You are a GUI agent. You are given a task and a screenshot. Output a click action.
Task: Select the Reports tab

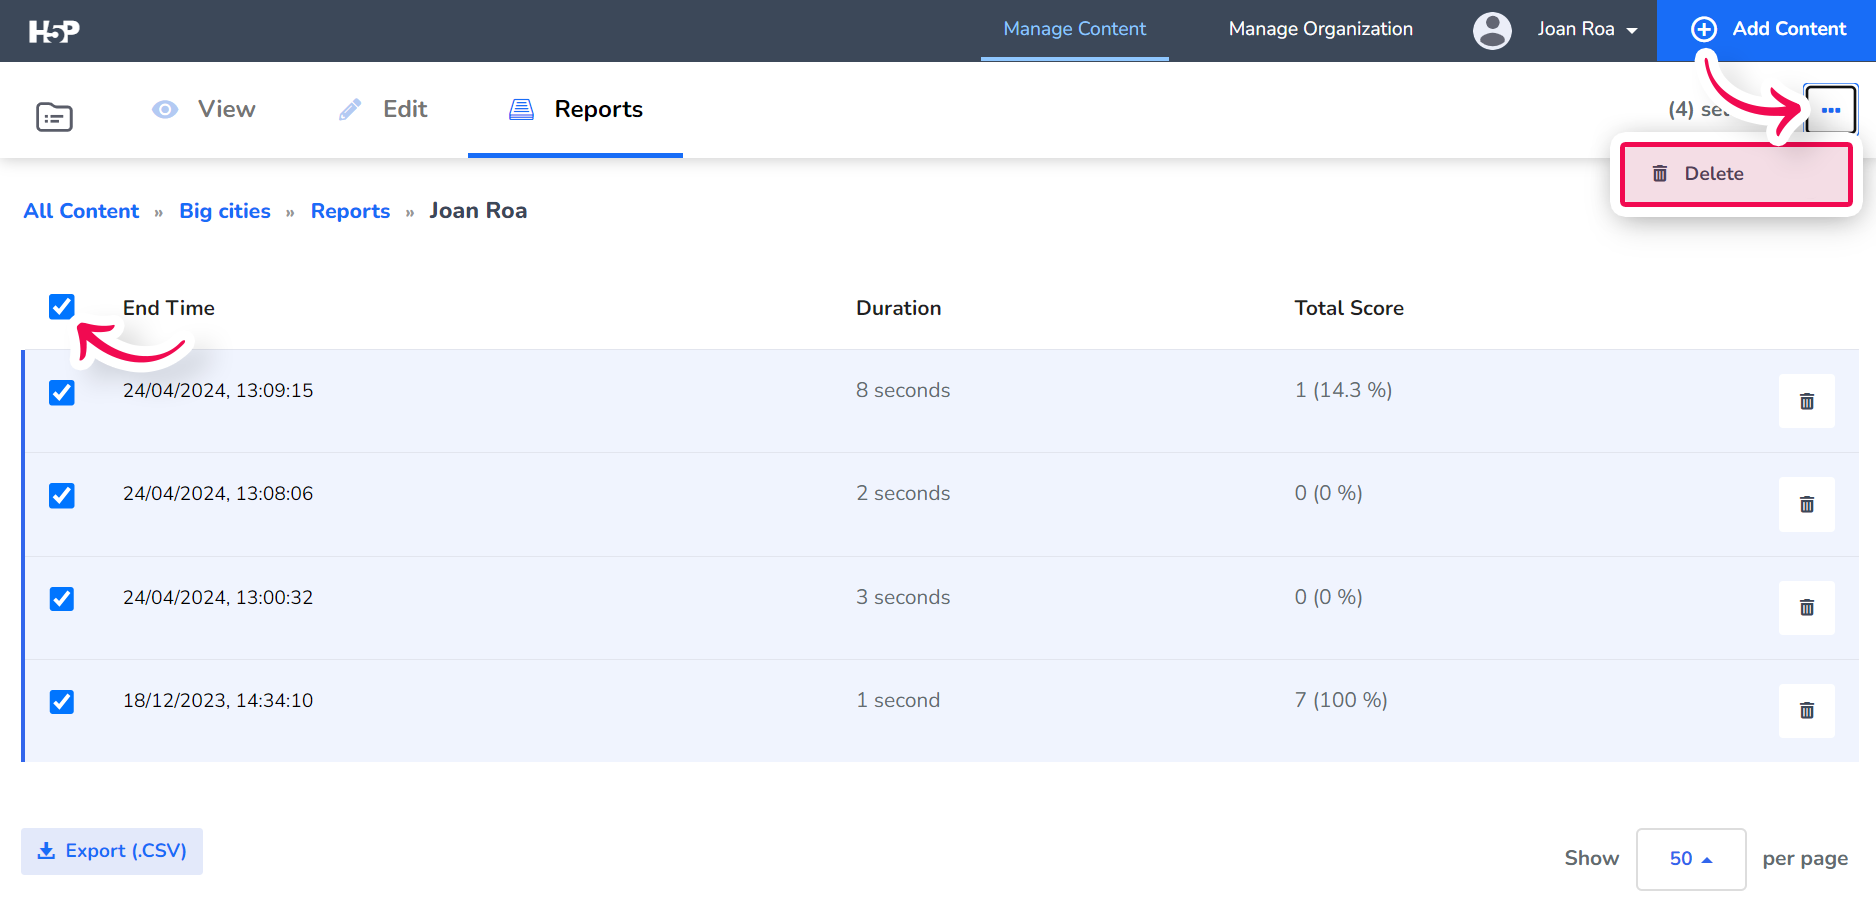(576, 109)
